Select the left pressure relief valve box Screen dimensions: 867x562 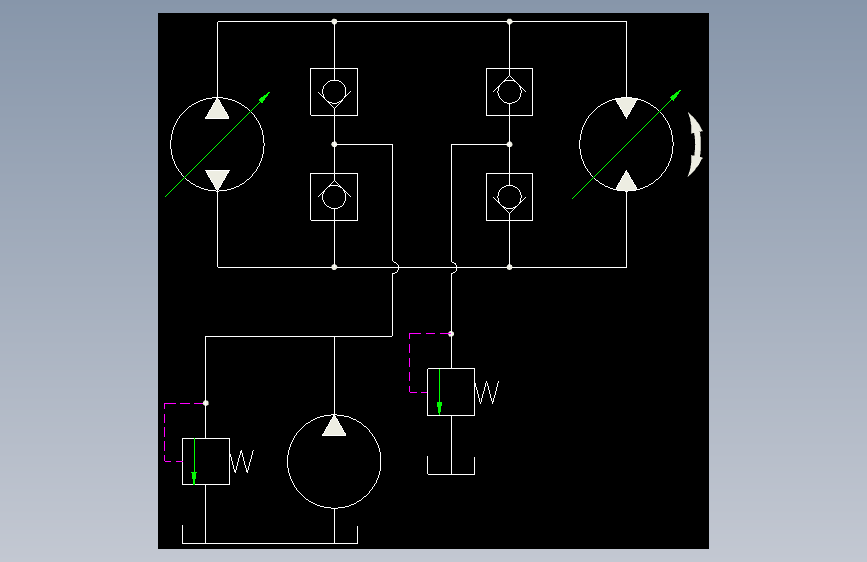pyautogui.click(x=206, y=461)
